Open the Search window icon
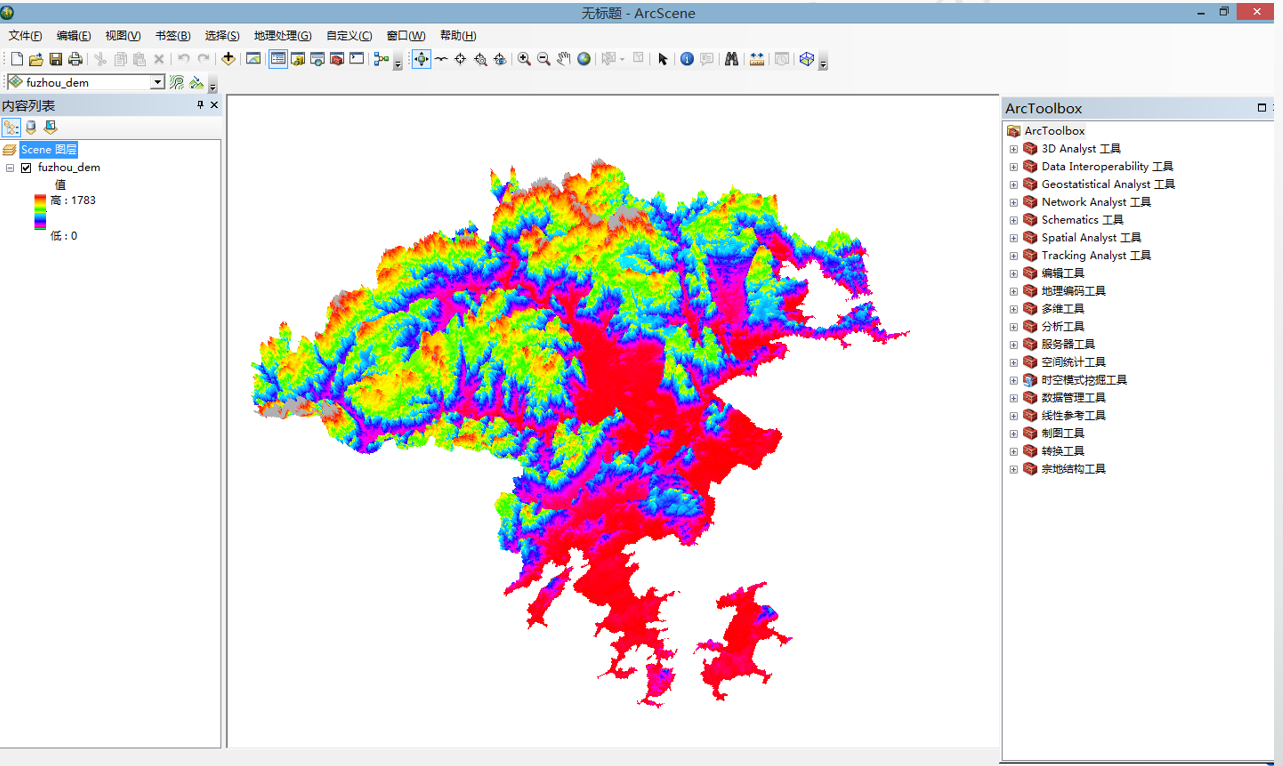1283x766 pixels. 317,59
